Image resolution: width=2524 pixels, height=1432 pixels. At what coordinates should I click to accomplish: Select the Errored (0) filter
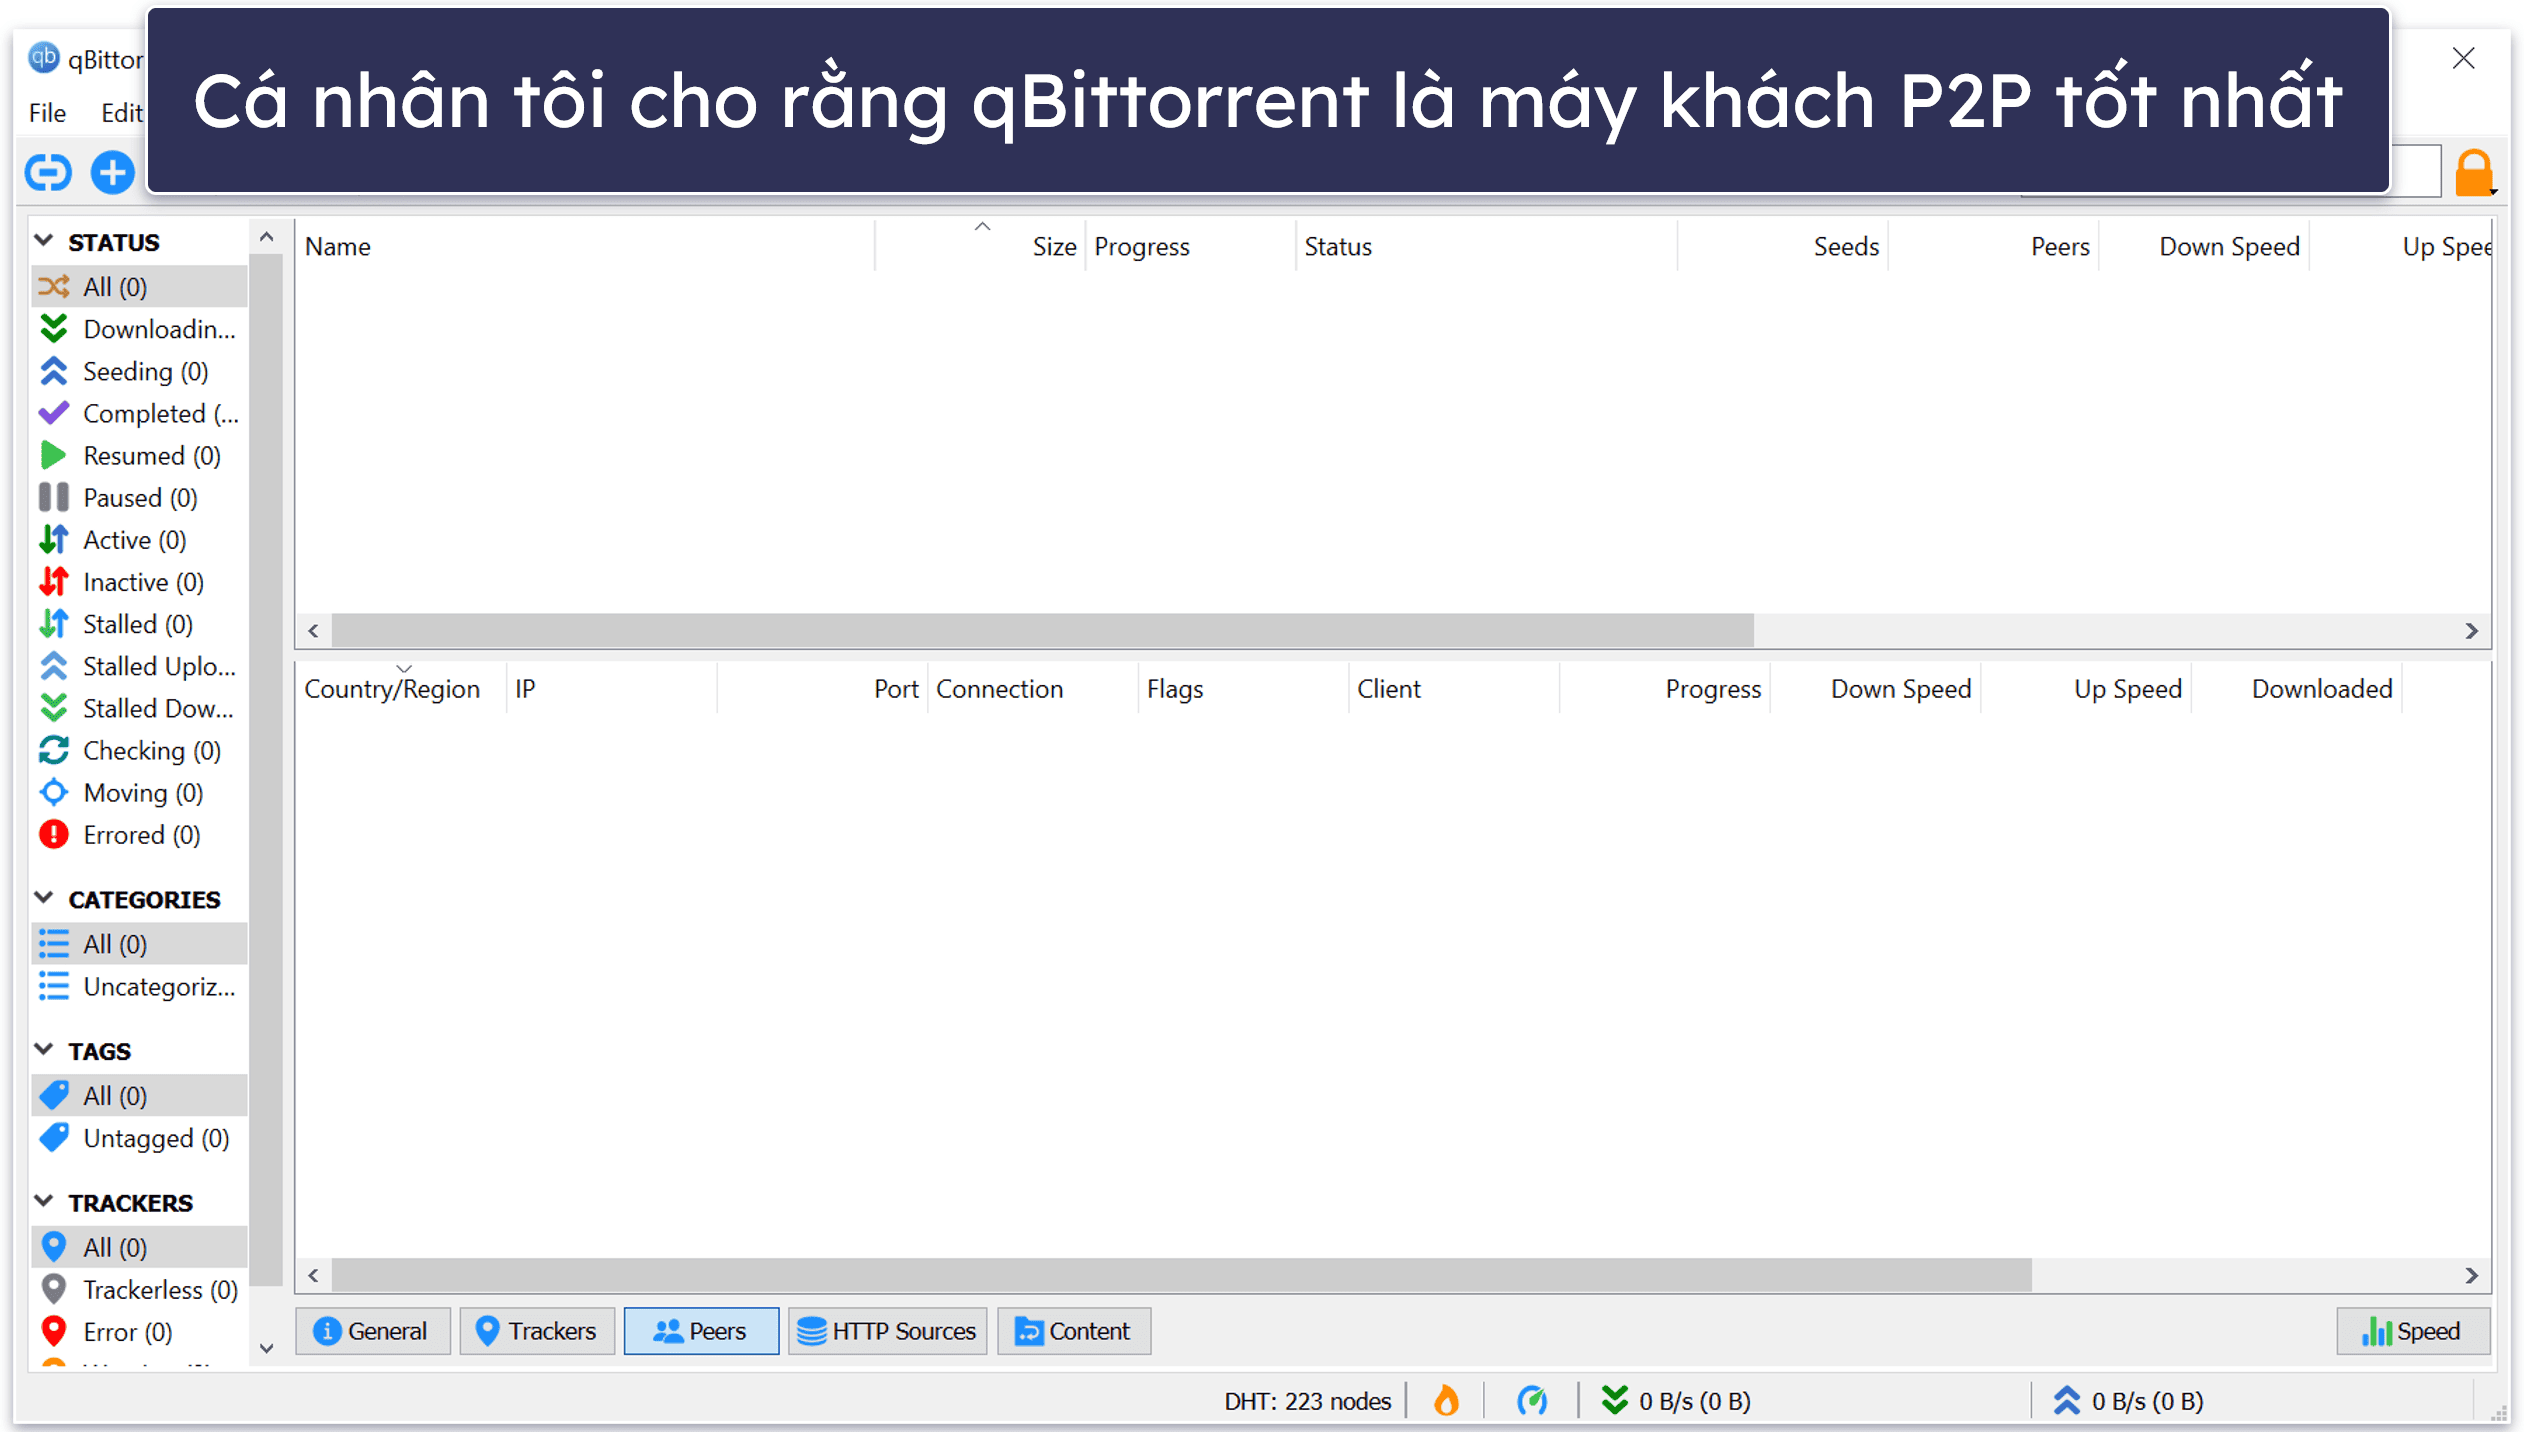[140, 835]
